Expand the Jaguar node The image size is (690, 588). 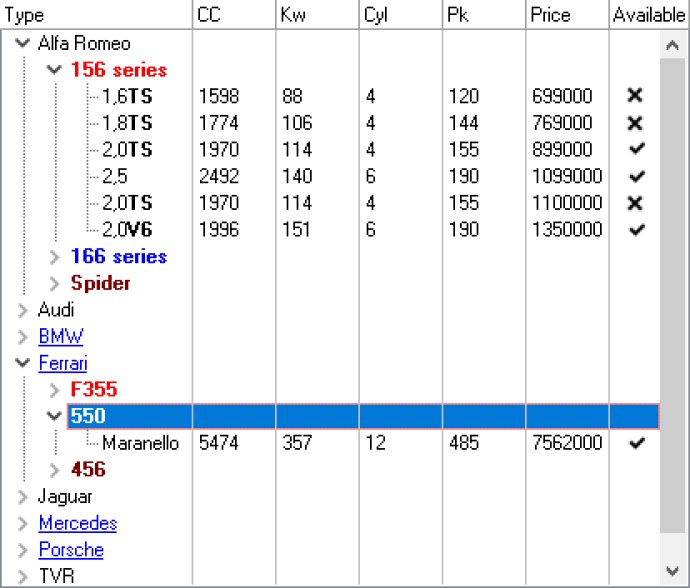point(22,497)
